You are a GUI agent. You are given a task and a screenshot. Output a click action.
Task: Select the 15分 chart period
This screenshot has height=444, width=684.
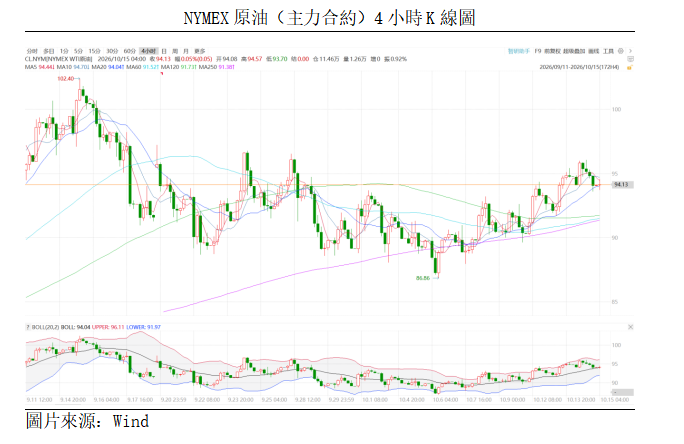94,51
